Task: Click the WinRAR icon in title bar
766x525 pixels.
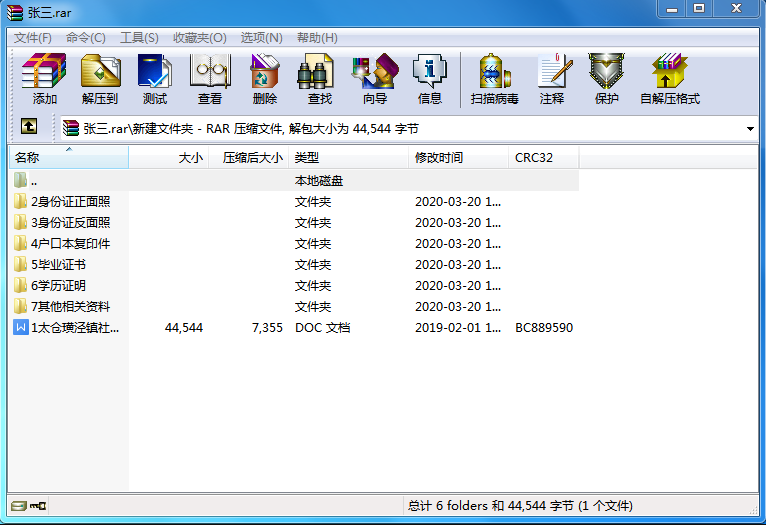Action: point(15,12)
